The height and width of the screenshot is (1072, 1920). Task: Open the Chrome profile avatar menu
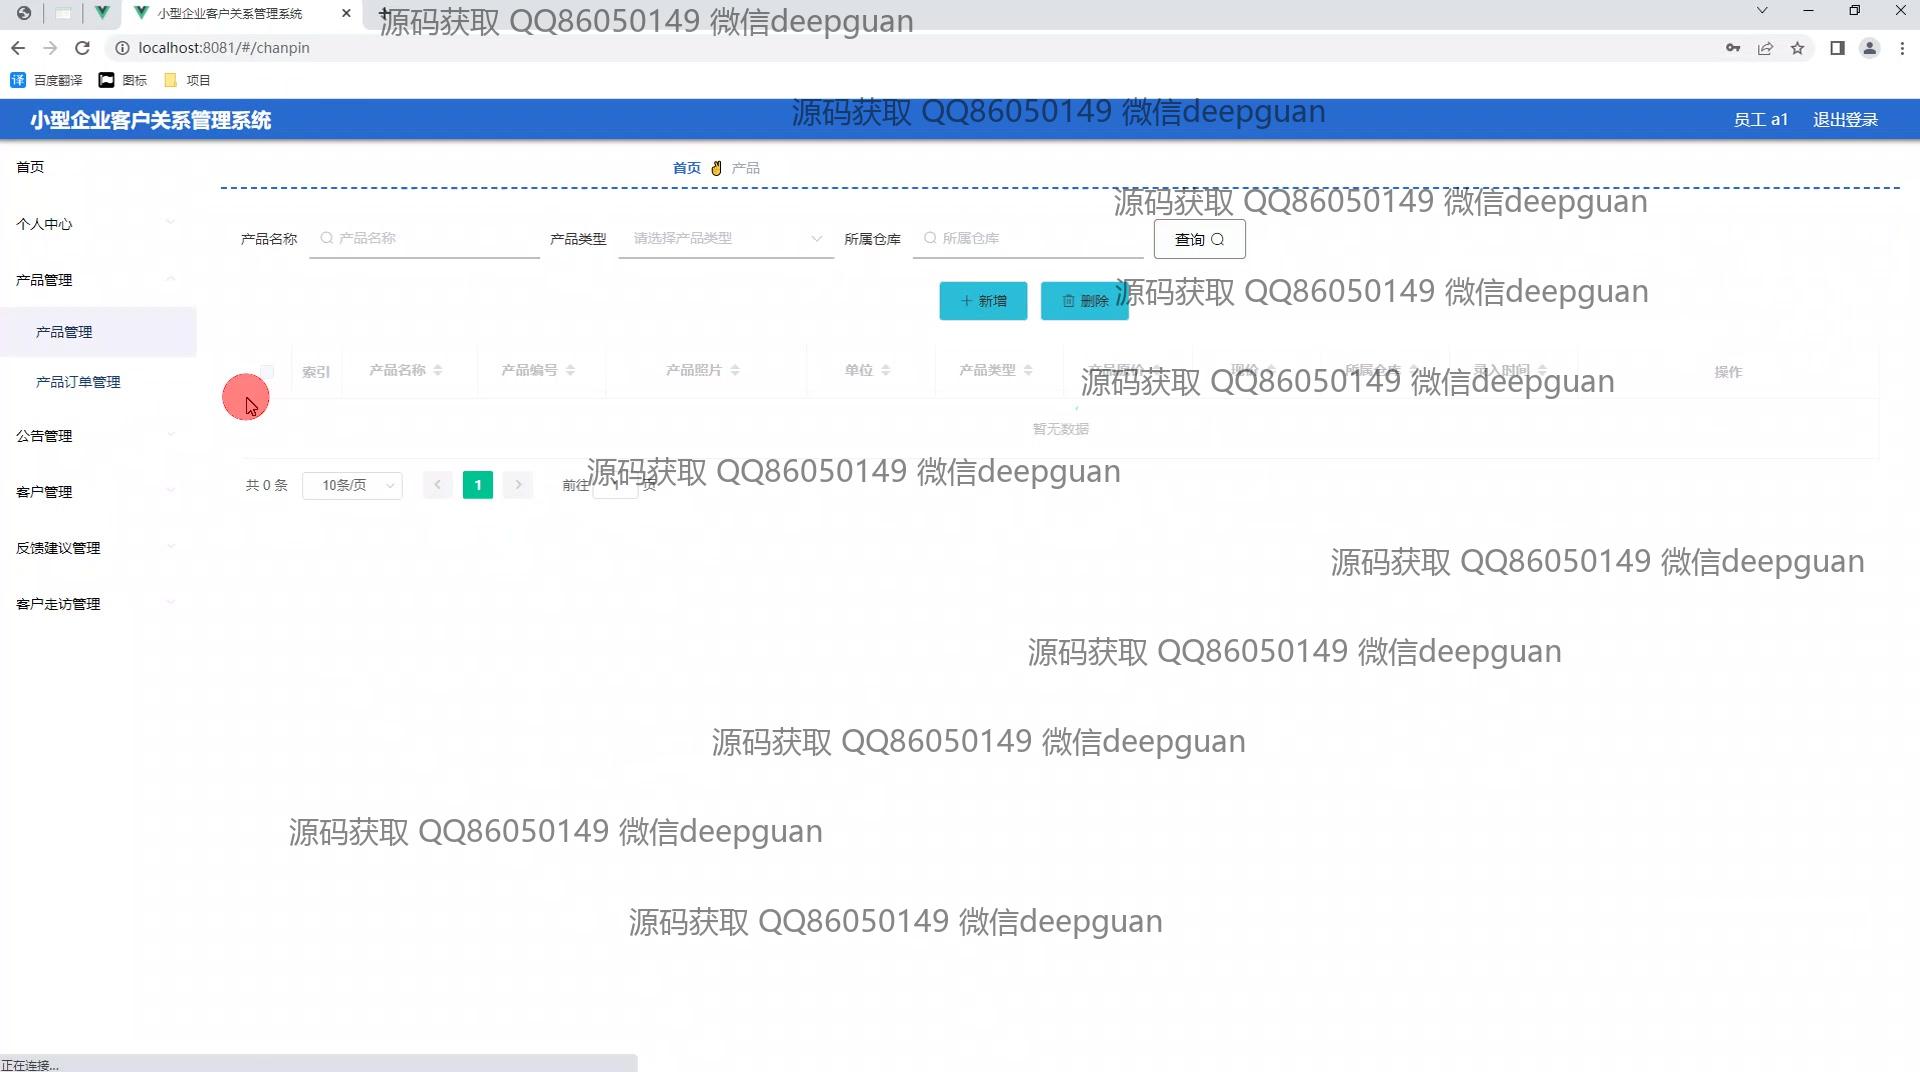(x=1869, y=48)
